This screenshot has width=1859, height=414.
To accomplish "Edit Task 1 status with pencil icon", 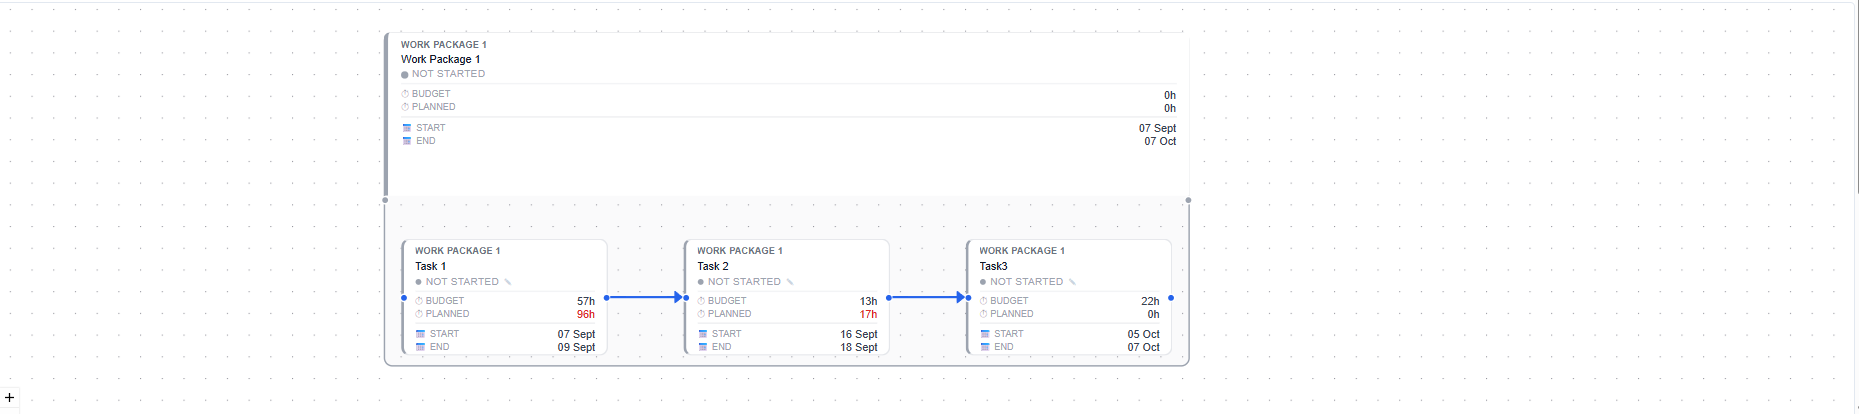I will click(508, 282).
